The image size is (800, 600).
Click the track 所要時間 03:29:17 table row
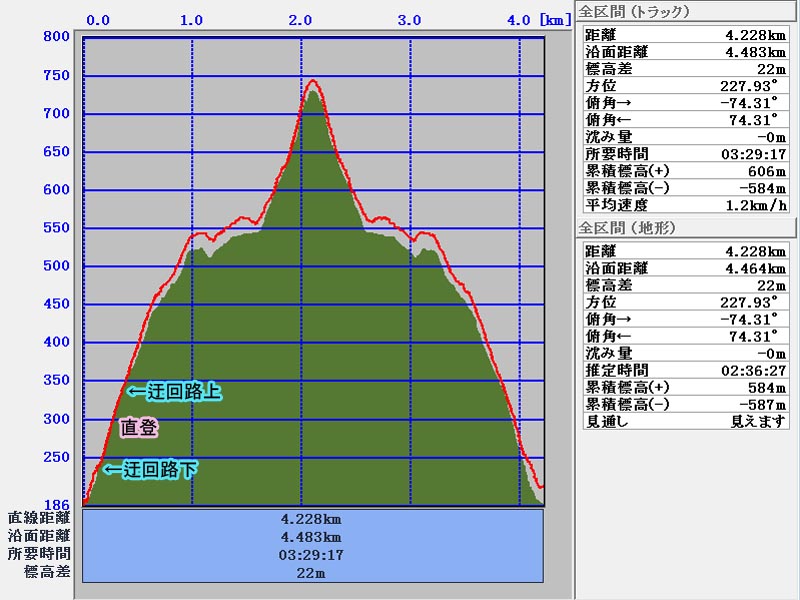[x=684, y=154]
